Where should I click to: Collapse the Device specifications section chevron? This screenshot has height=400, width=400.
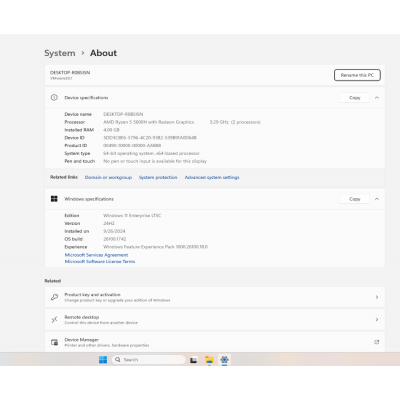[x=377, y=98]
